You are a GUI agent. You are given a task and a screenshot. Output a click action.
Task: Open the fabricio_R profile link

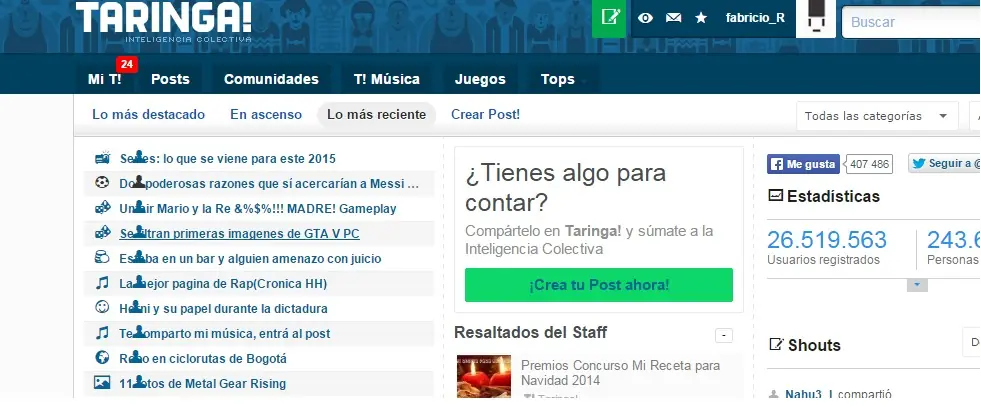pyautogui.click(x=755, y=18)
